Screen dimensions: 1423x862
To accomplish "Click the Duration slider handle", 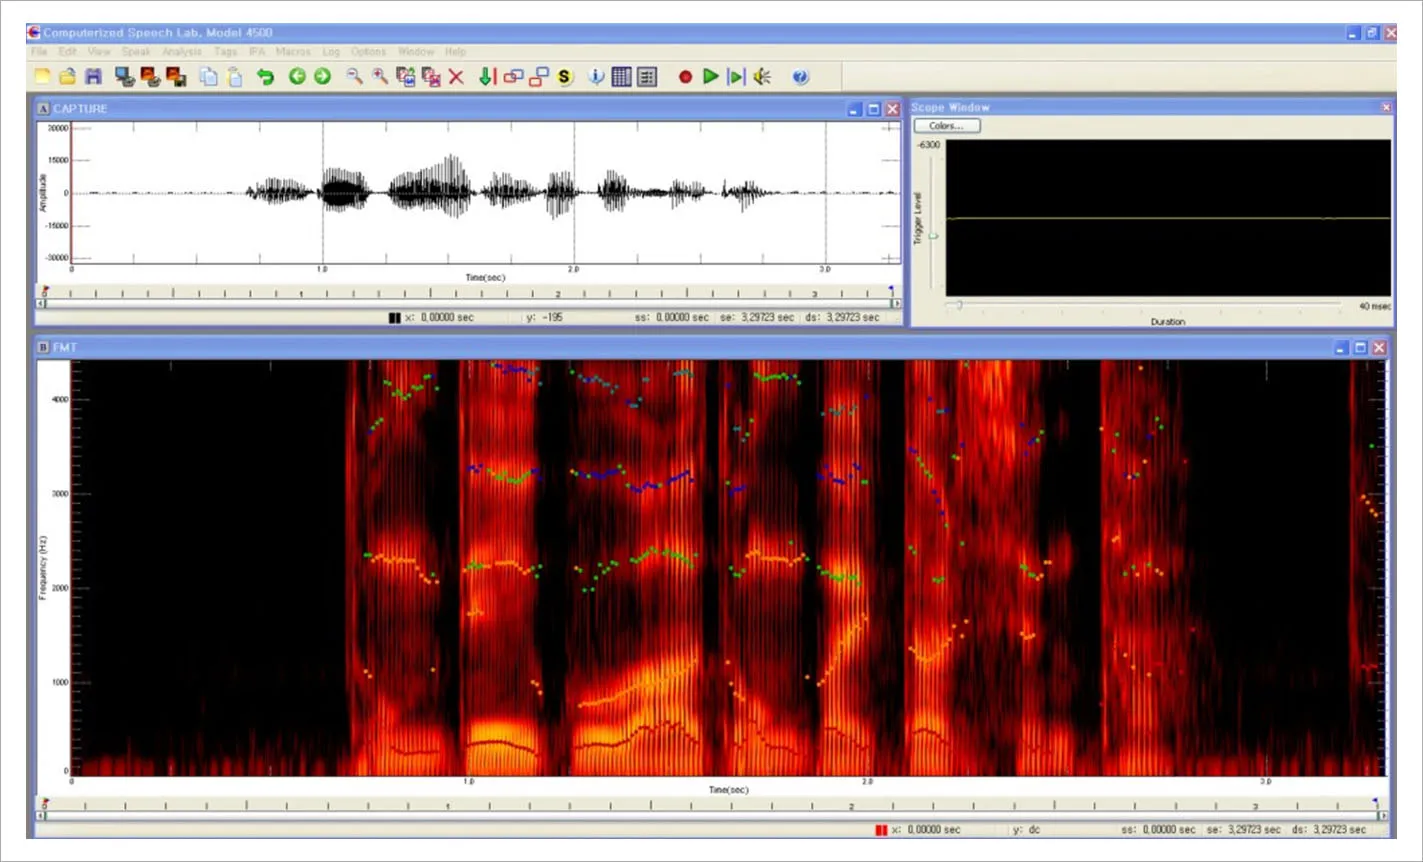I will click(958, 304).
